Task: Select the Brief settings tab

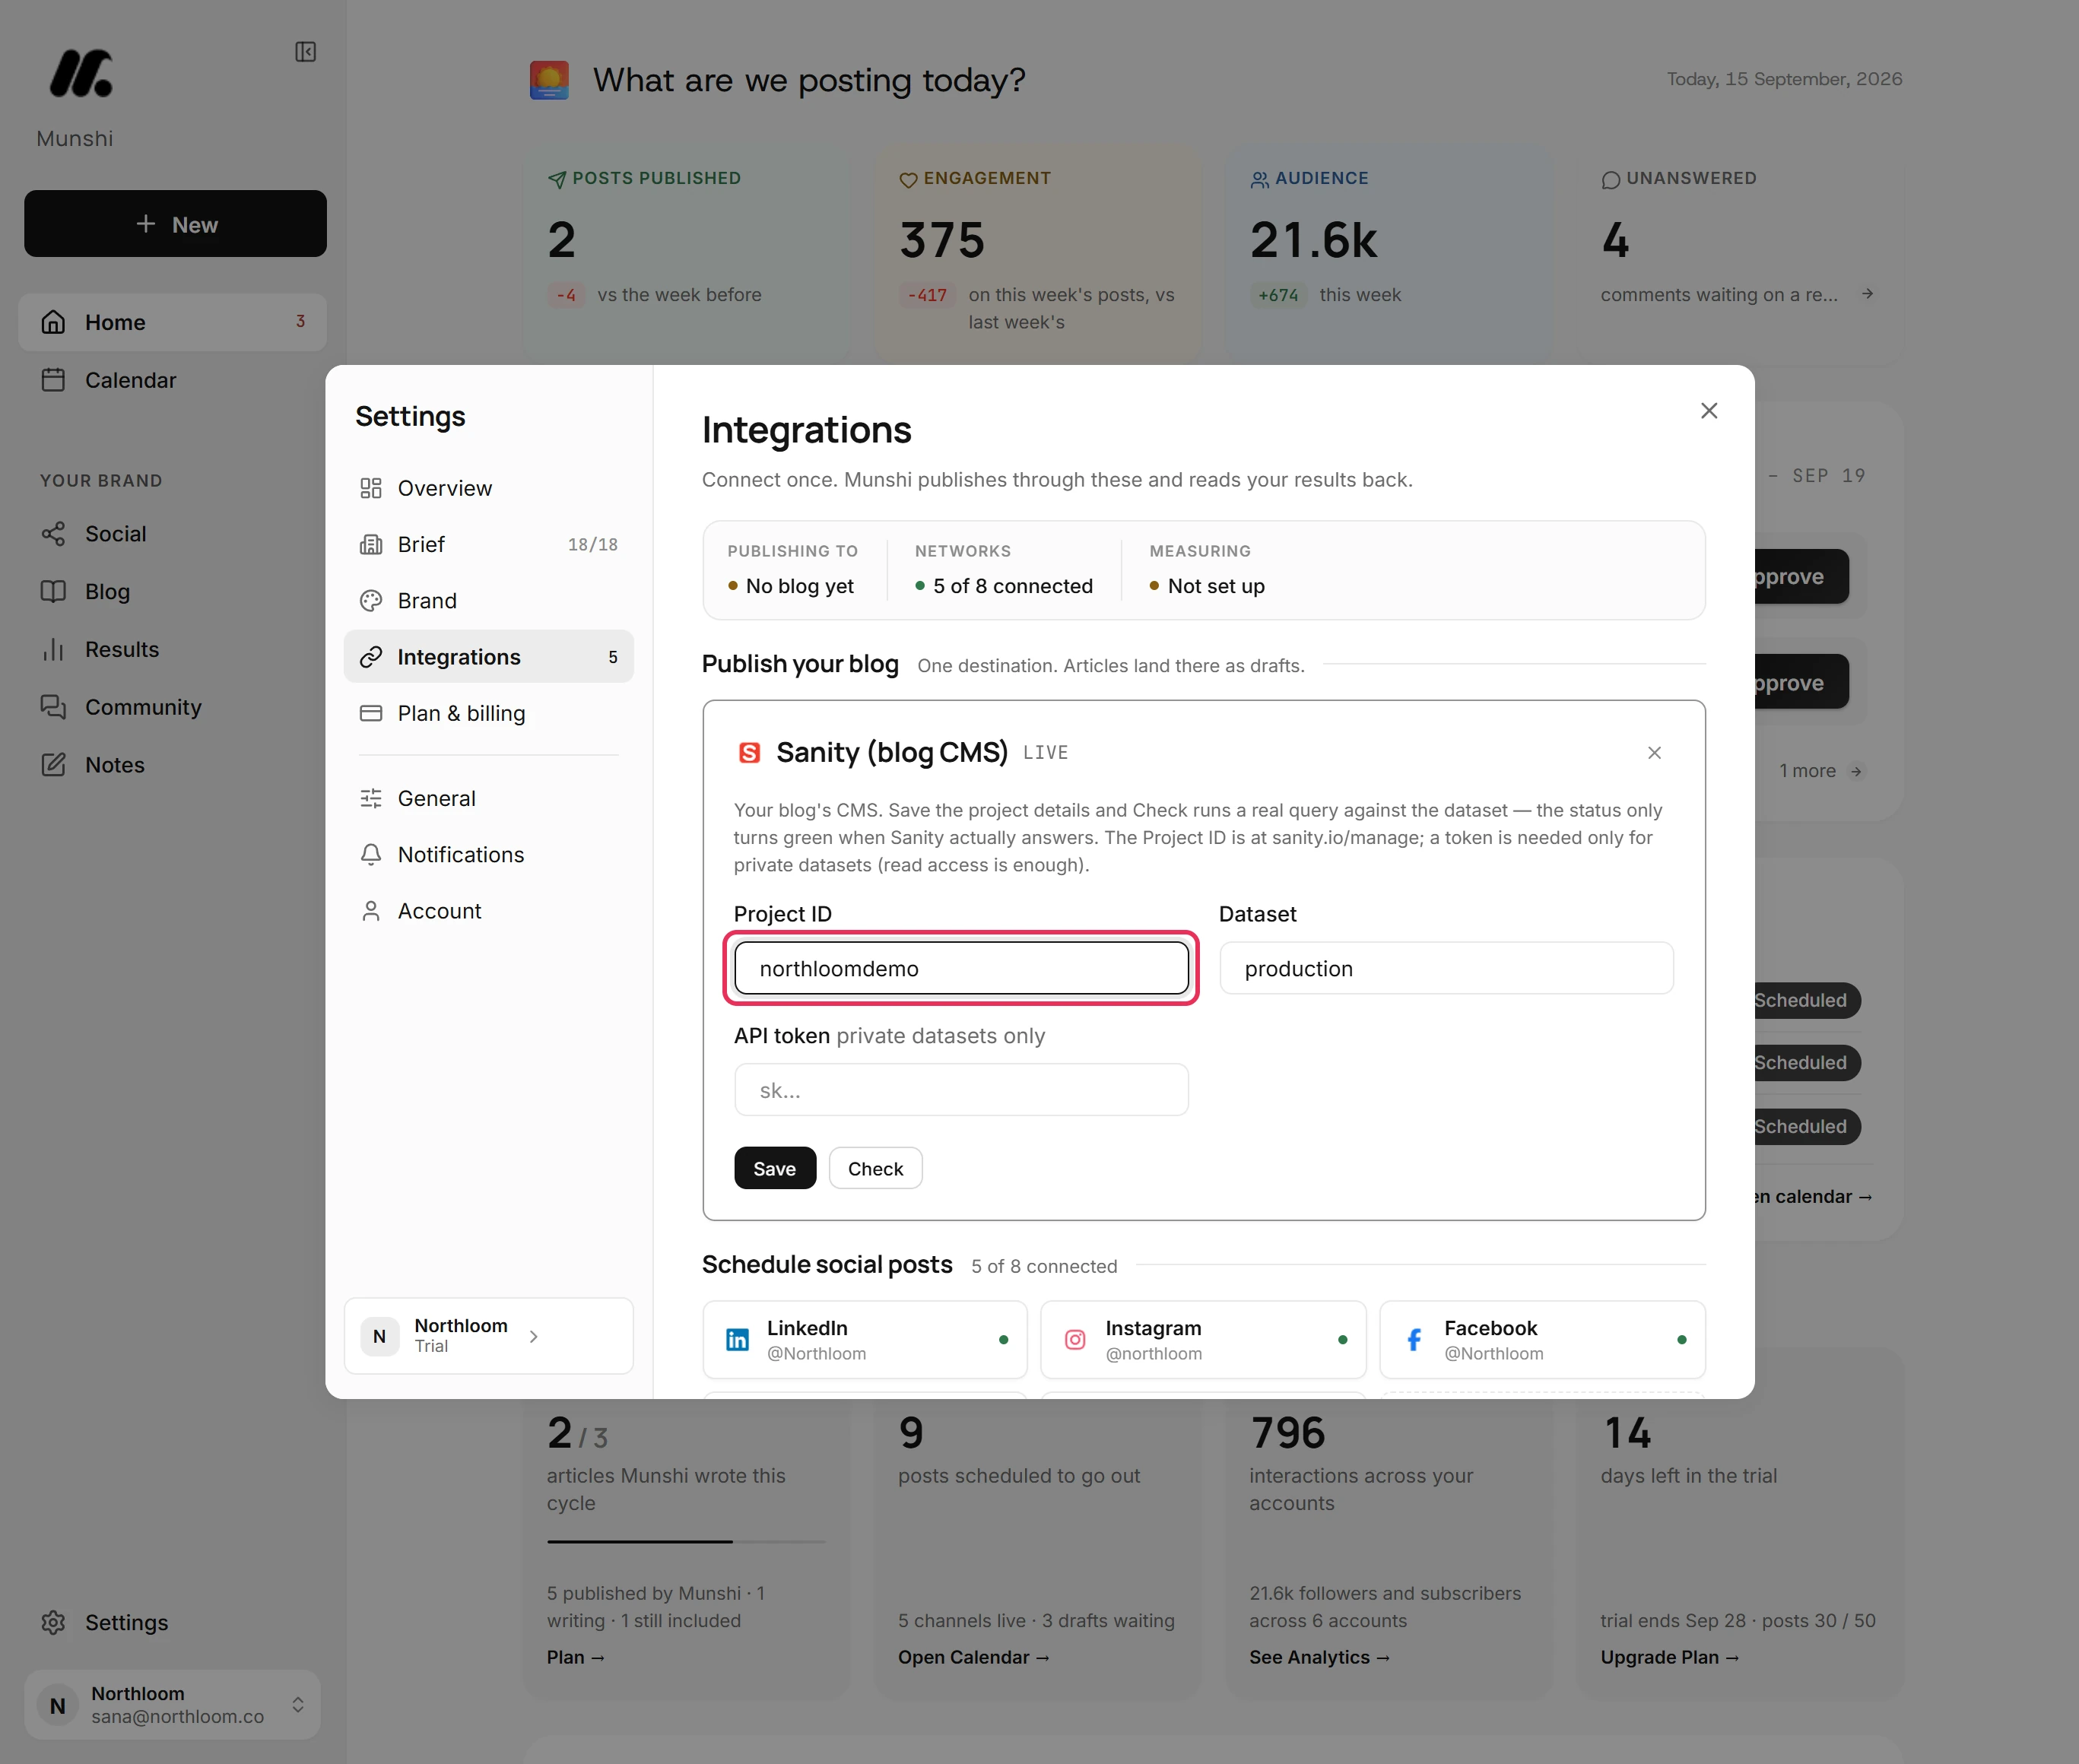Action: pyautogui.click(x=488, y=544)
